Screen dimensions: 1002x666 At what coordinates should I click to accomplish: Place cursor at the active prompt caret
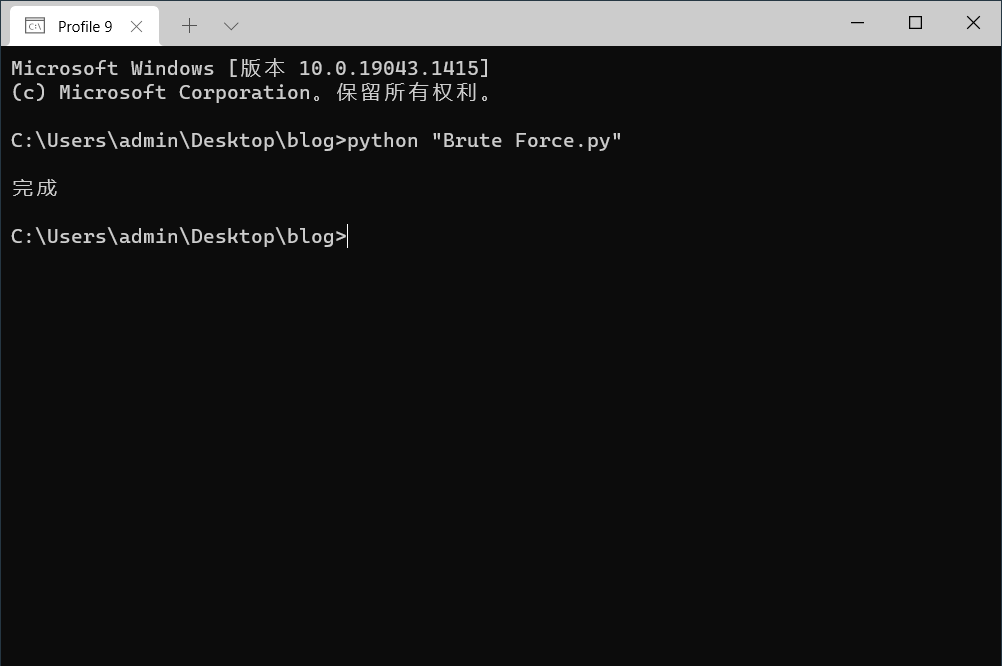click(x=348, y=236)
